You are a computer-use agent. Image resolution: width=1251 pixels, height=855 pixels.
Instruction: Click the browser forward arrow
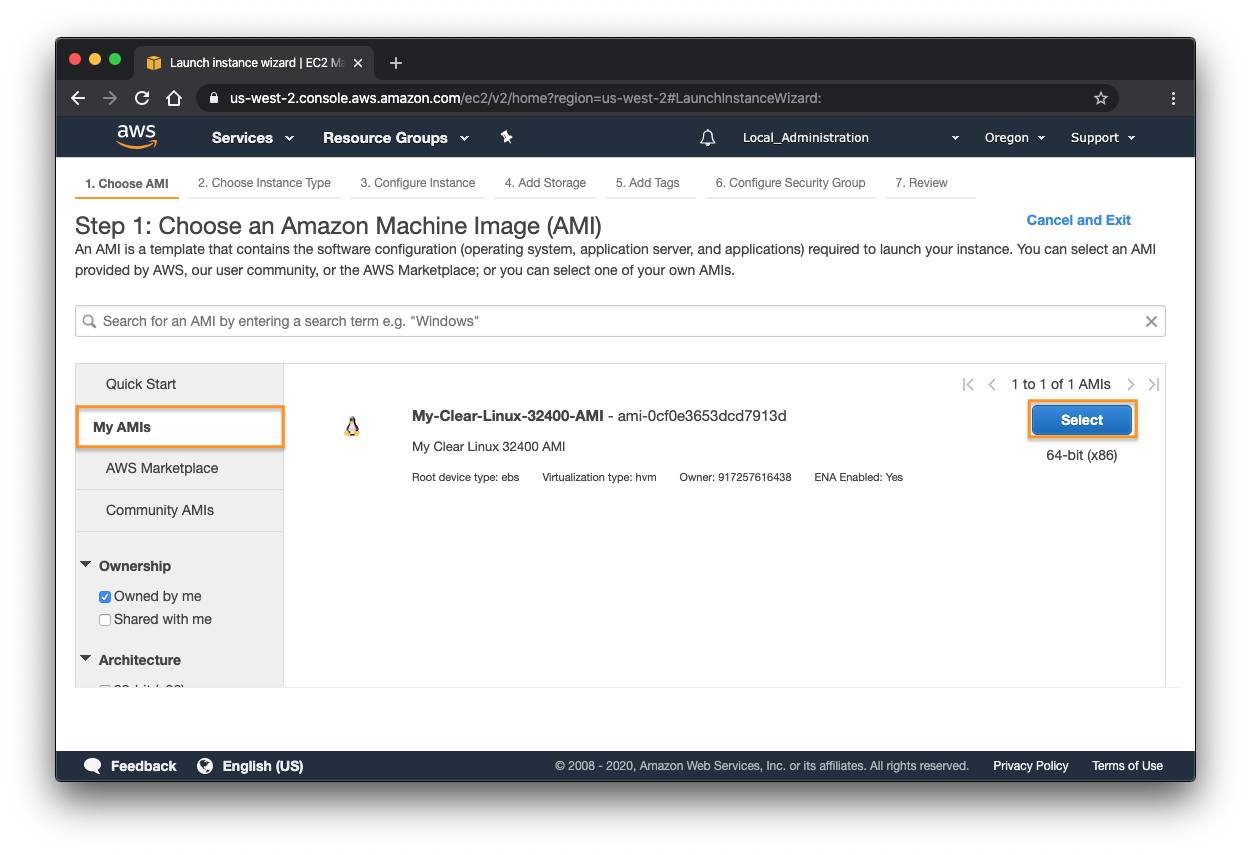point(110,98)
